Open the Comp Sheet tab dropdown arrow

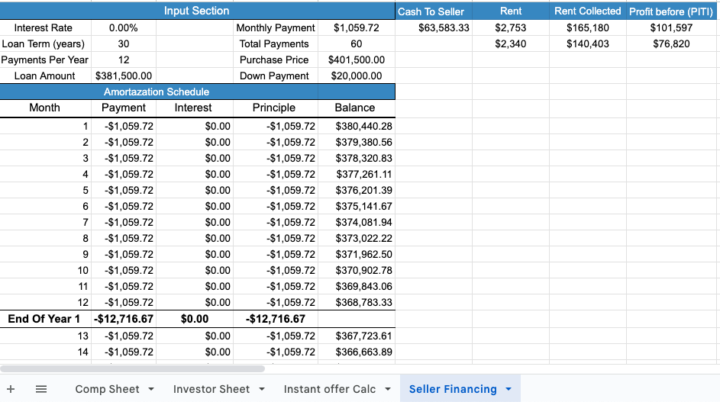(151, 389)
